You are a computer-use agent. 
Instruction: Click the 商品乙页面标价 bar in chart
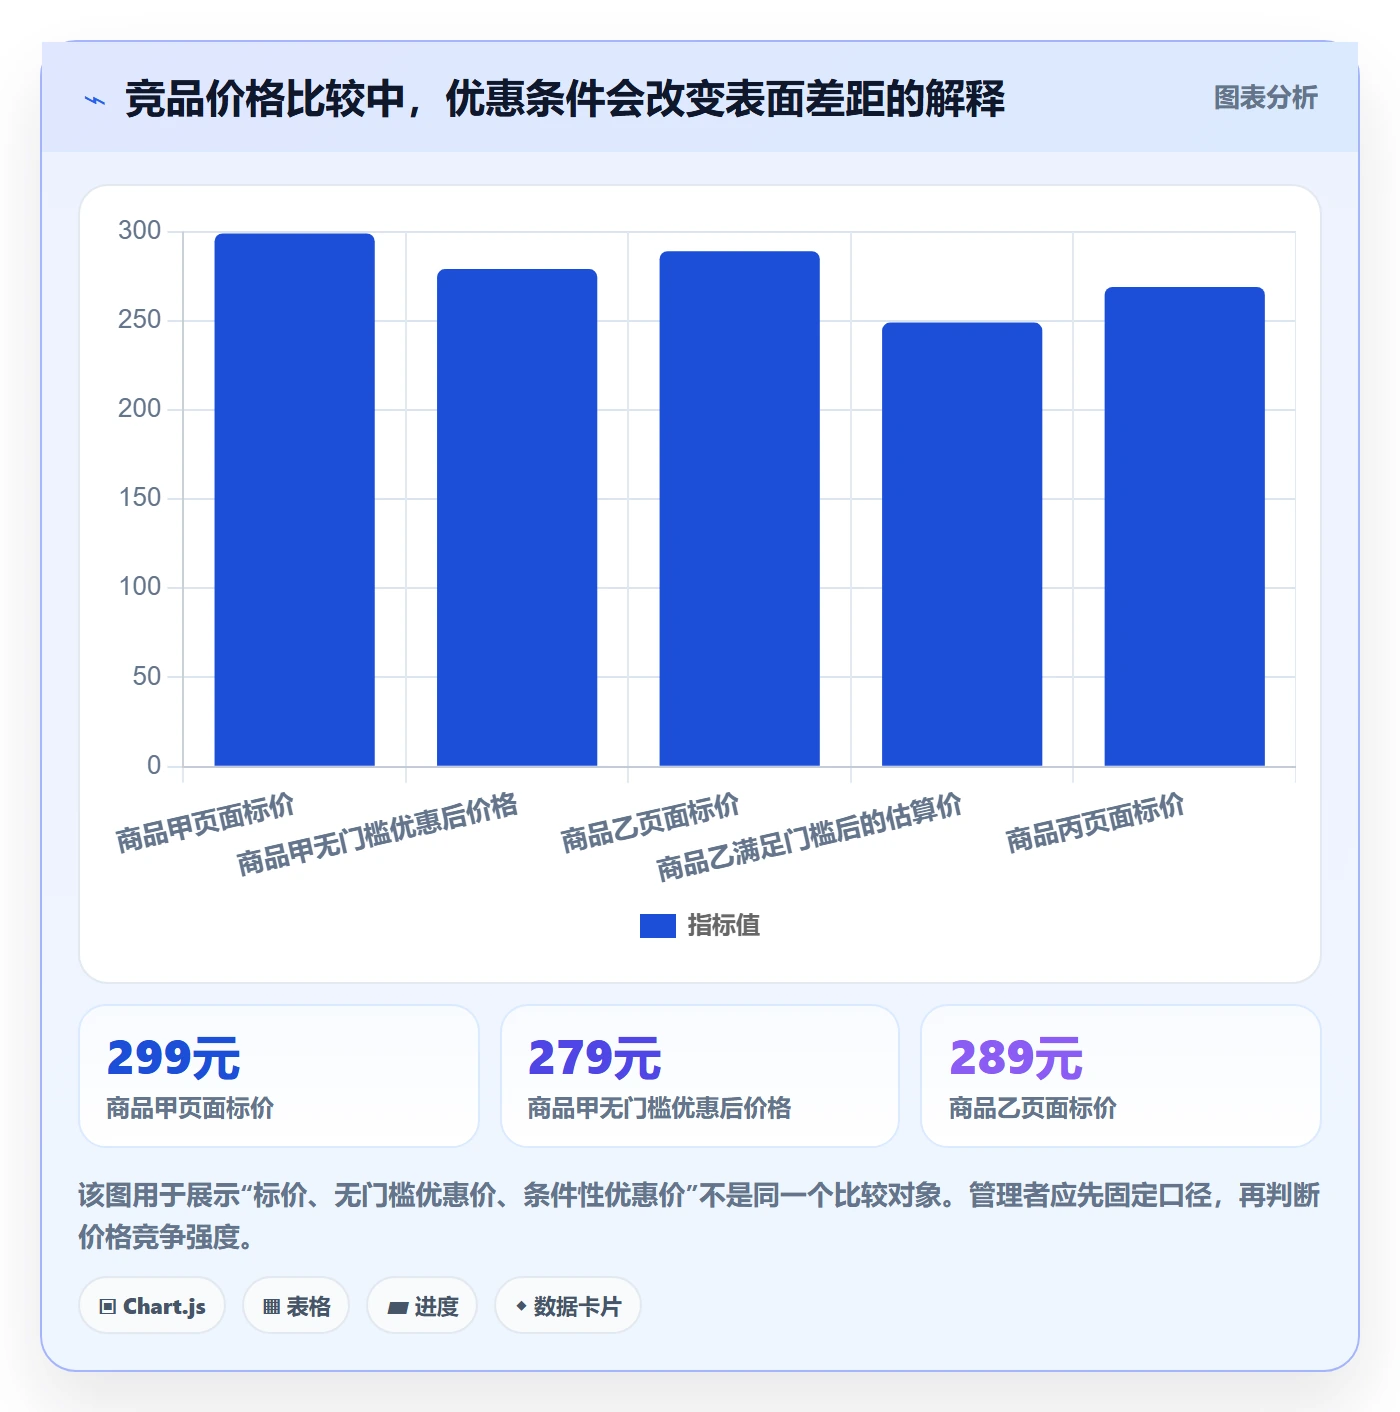739,509
